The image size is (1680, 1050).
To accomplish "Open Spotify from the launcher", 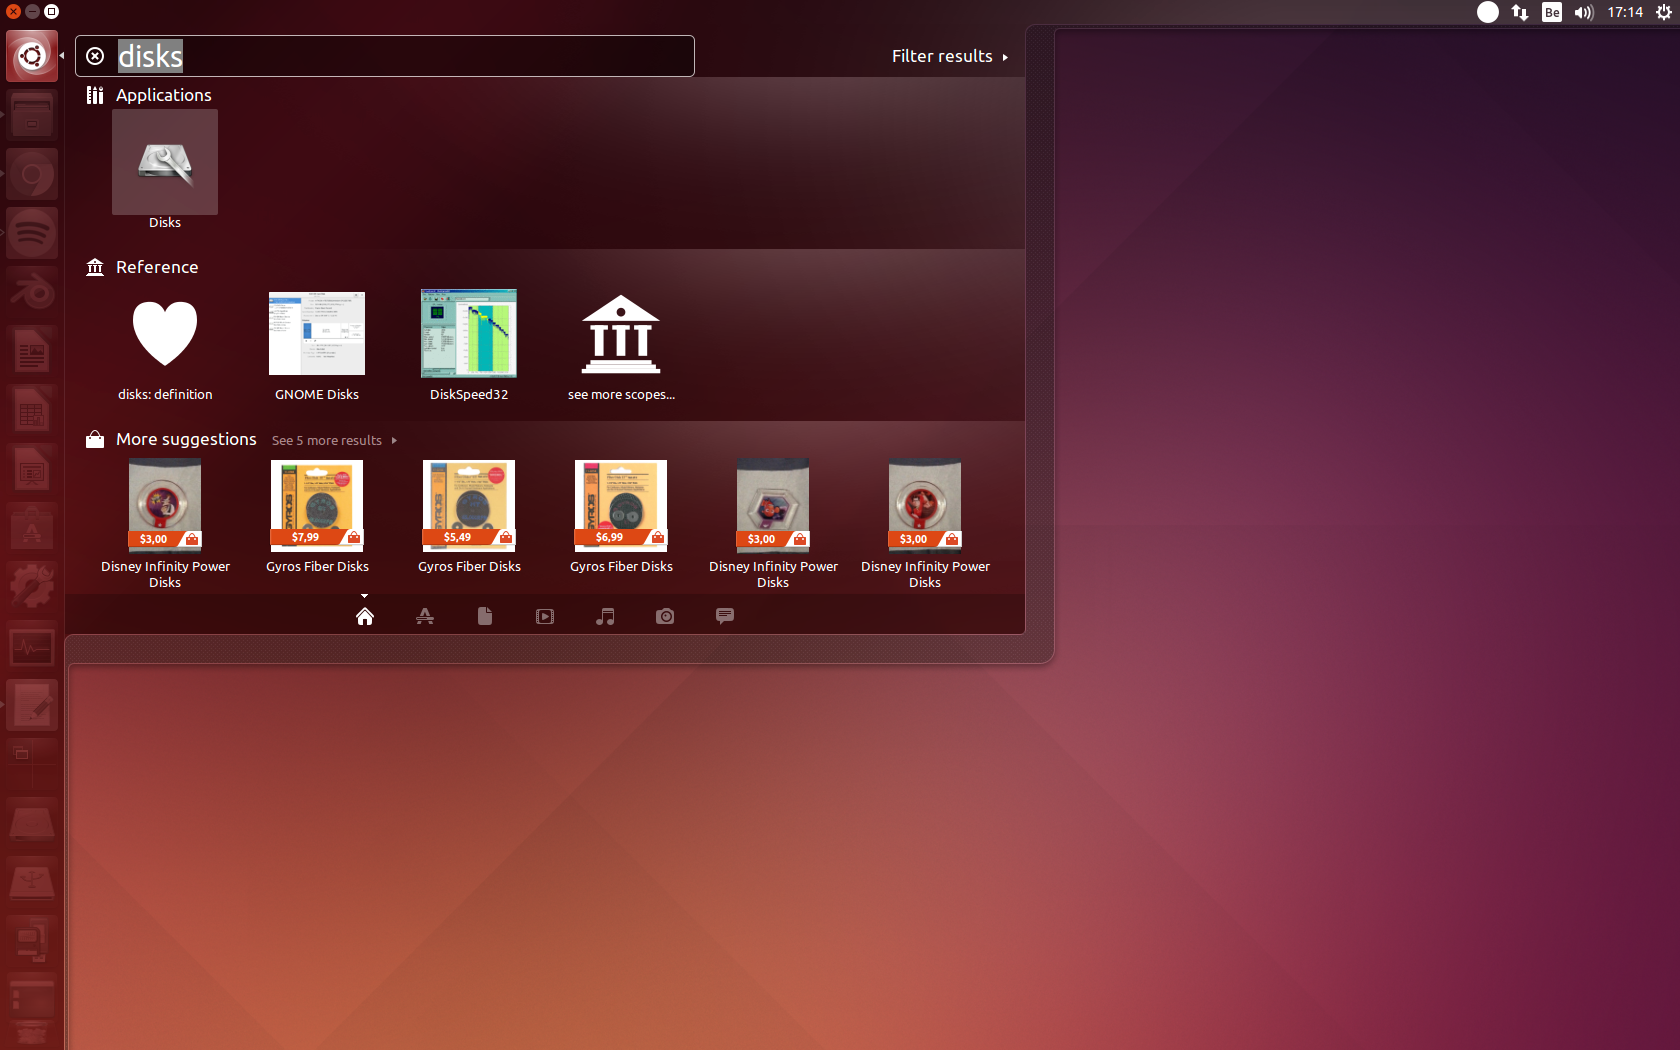I will click(32, 233).
